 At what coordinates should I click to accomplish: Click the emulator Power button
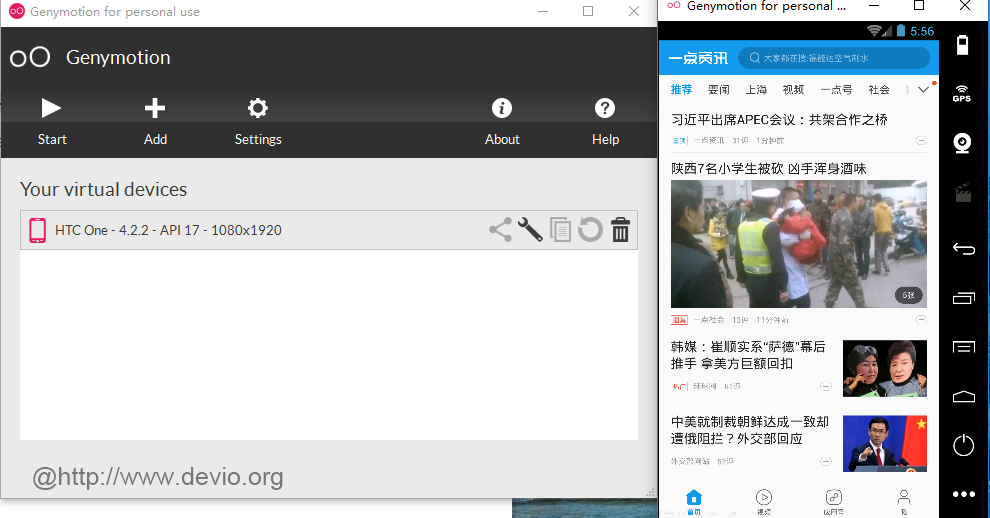963,445
